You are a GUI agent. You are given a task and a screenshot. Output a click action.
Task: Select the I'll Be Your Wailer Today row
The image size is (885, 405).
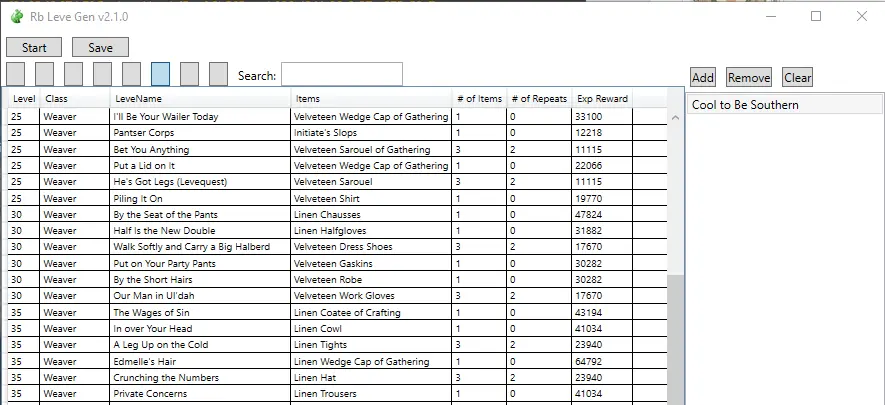tap(337, 117)
